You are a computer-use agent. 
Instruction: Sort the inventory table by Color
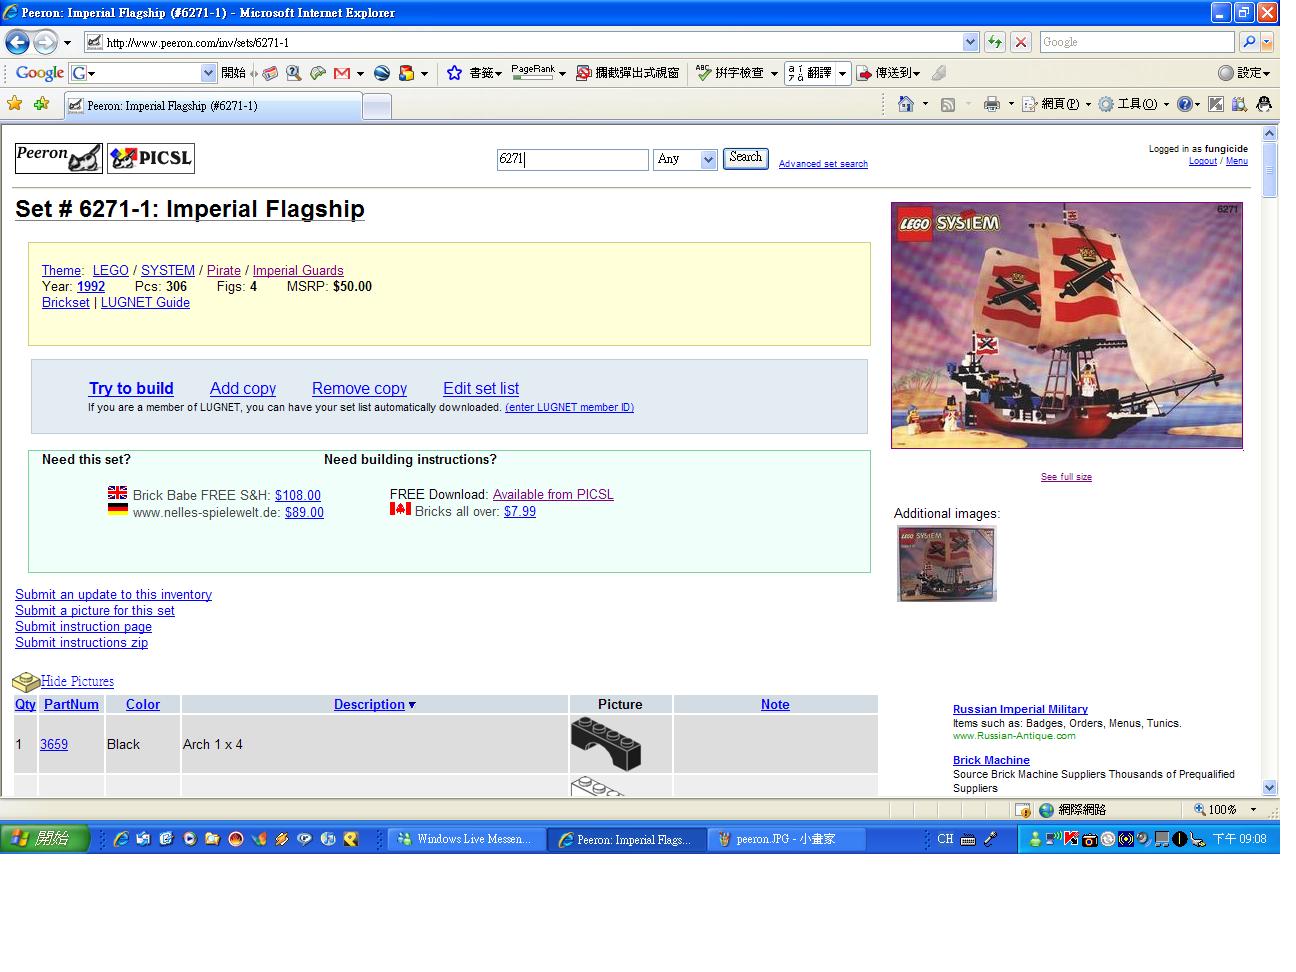tap(143, 705)
